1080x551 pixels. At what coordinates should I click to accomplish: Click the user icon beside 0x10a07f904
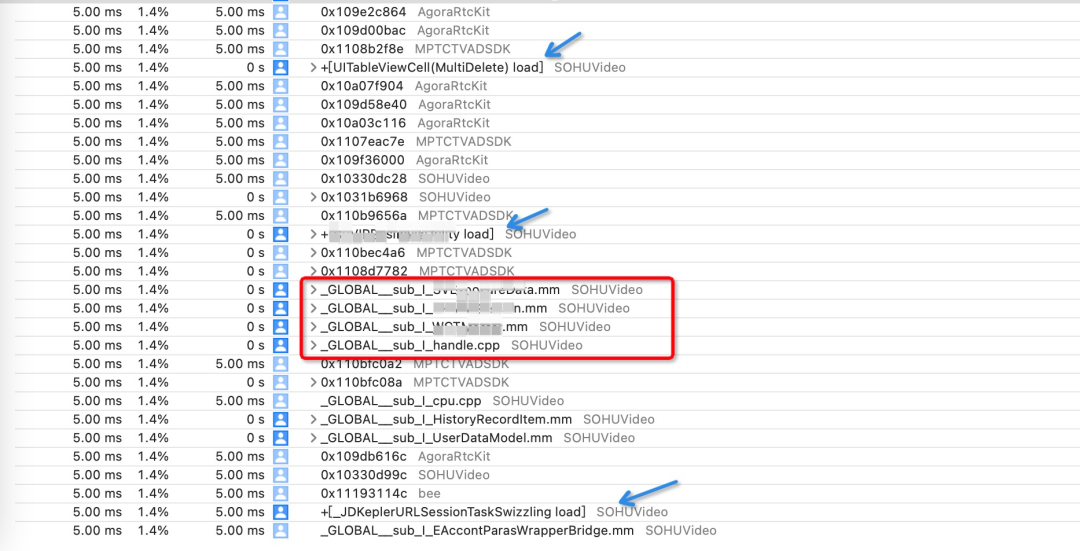280,86
